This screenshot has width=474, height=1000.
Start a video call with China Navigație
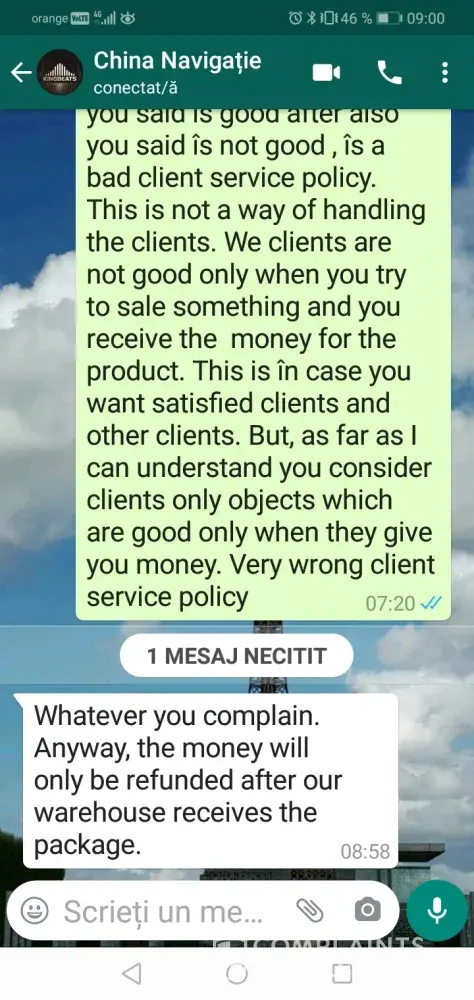click(x=326, y=73)
